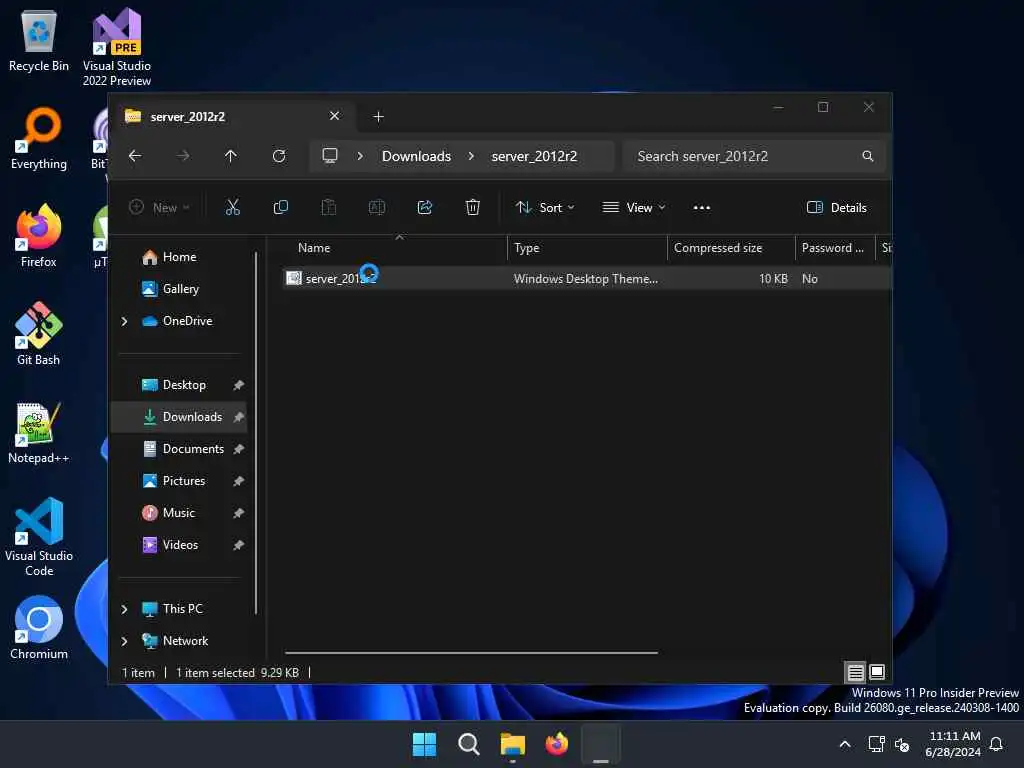1024x768 pixels.
Task: Click the Copy icon in toolbar
Action: 281,208
